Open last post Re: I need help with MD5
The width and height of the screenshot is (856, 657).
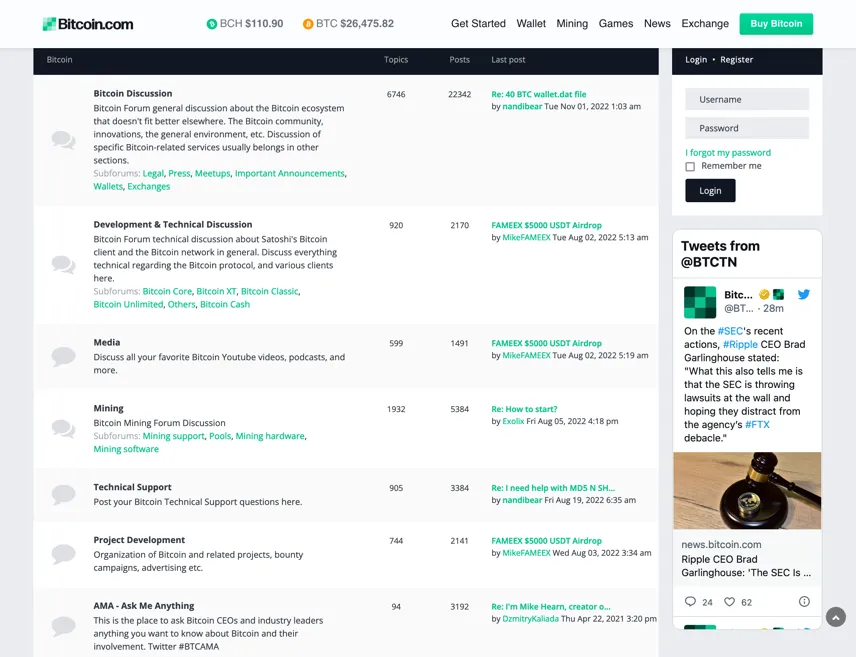[x=553, y=488]
